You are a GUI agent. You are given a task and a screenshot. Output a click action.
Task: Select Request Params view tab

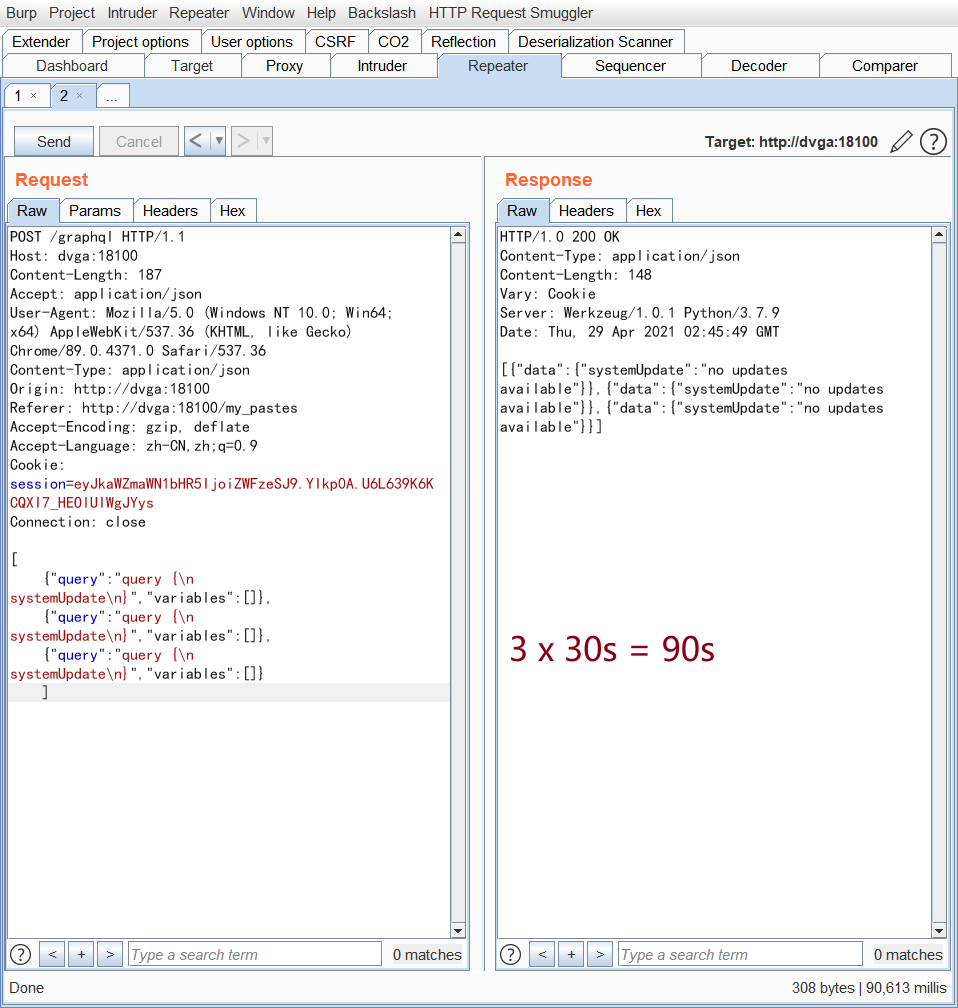click(95, 211)
